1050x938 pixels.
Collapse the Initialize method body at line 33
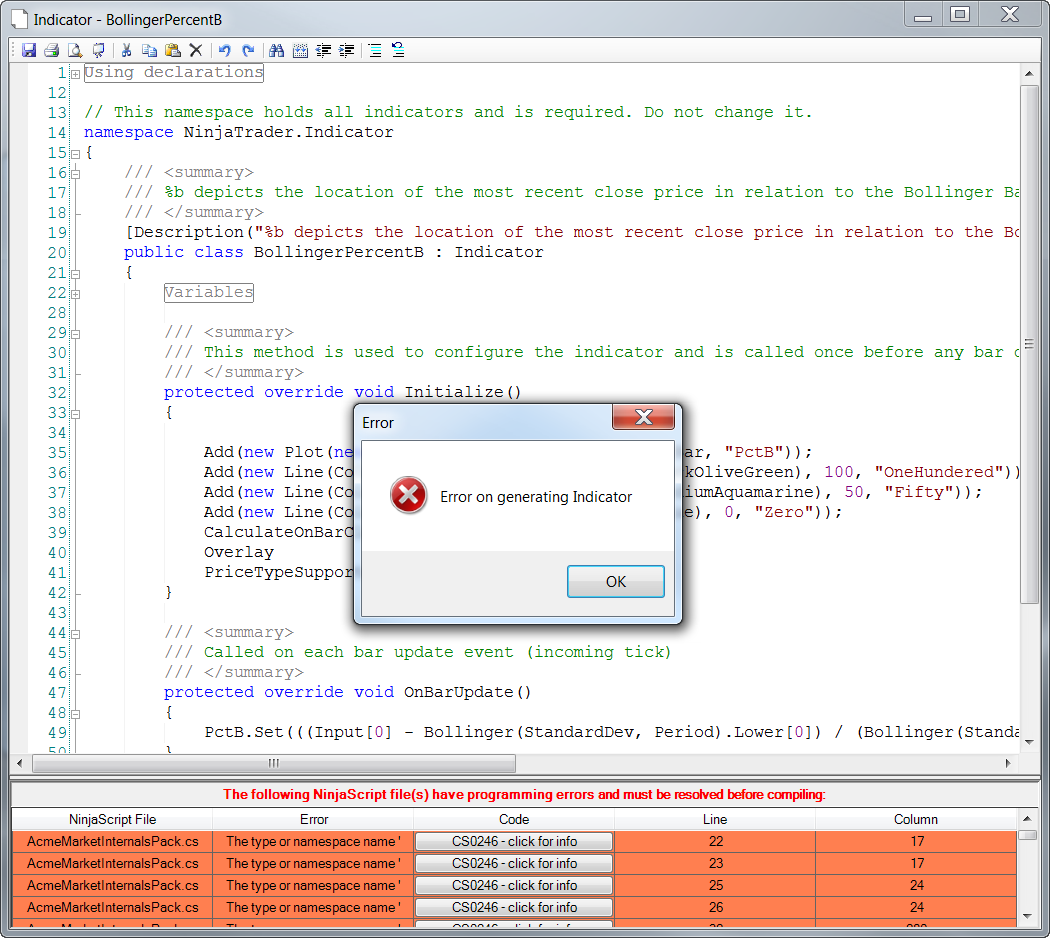tap(76, 414)
